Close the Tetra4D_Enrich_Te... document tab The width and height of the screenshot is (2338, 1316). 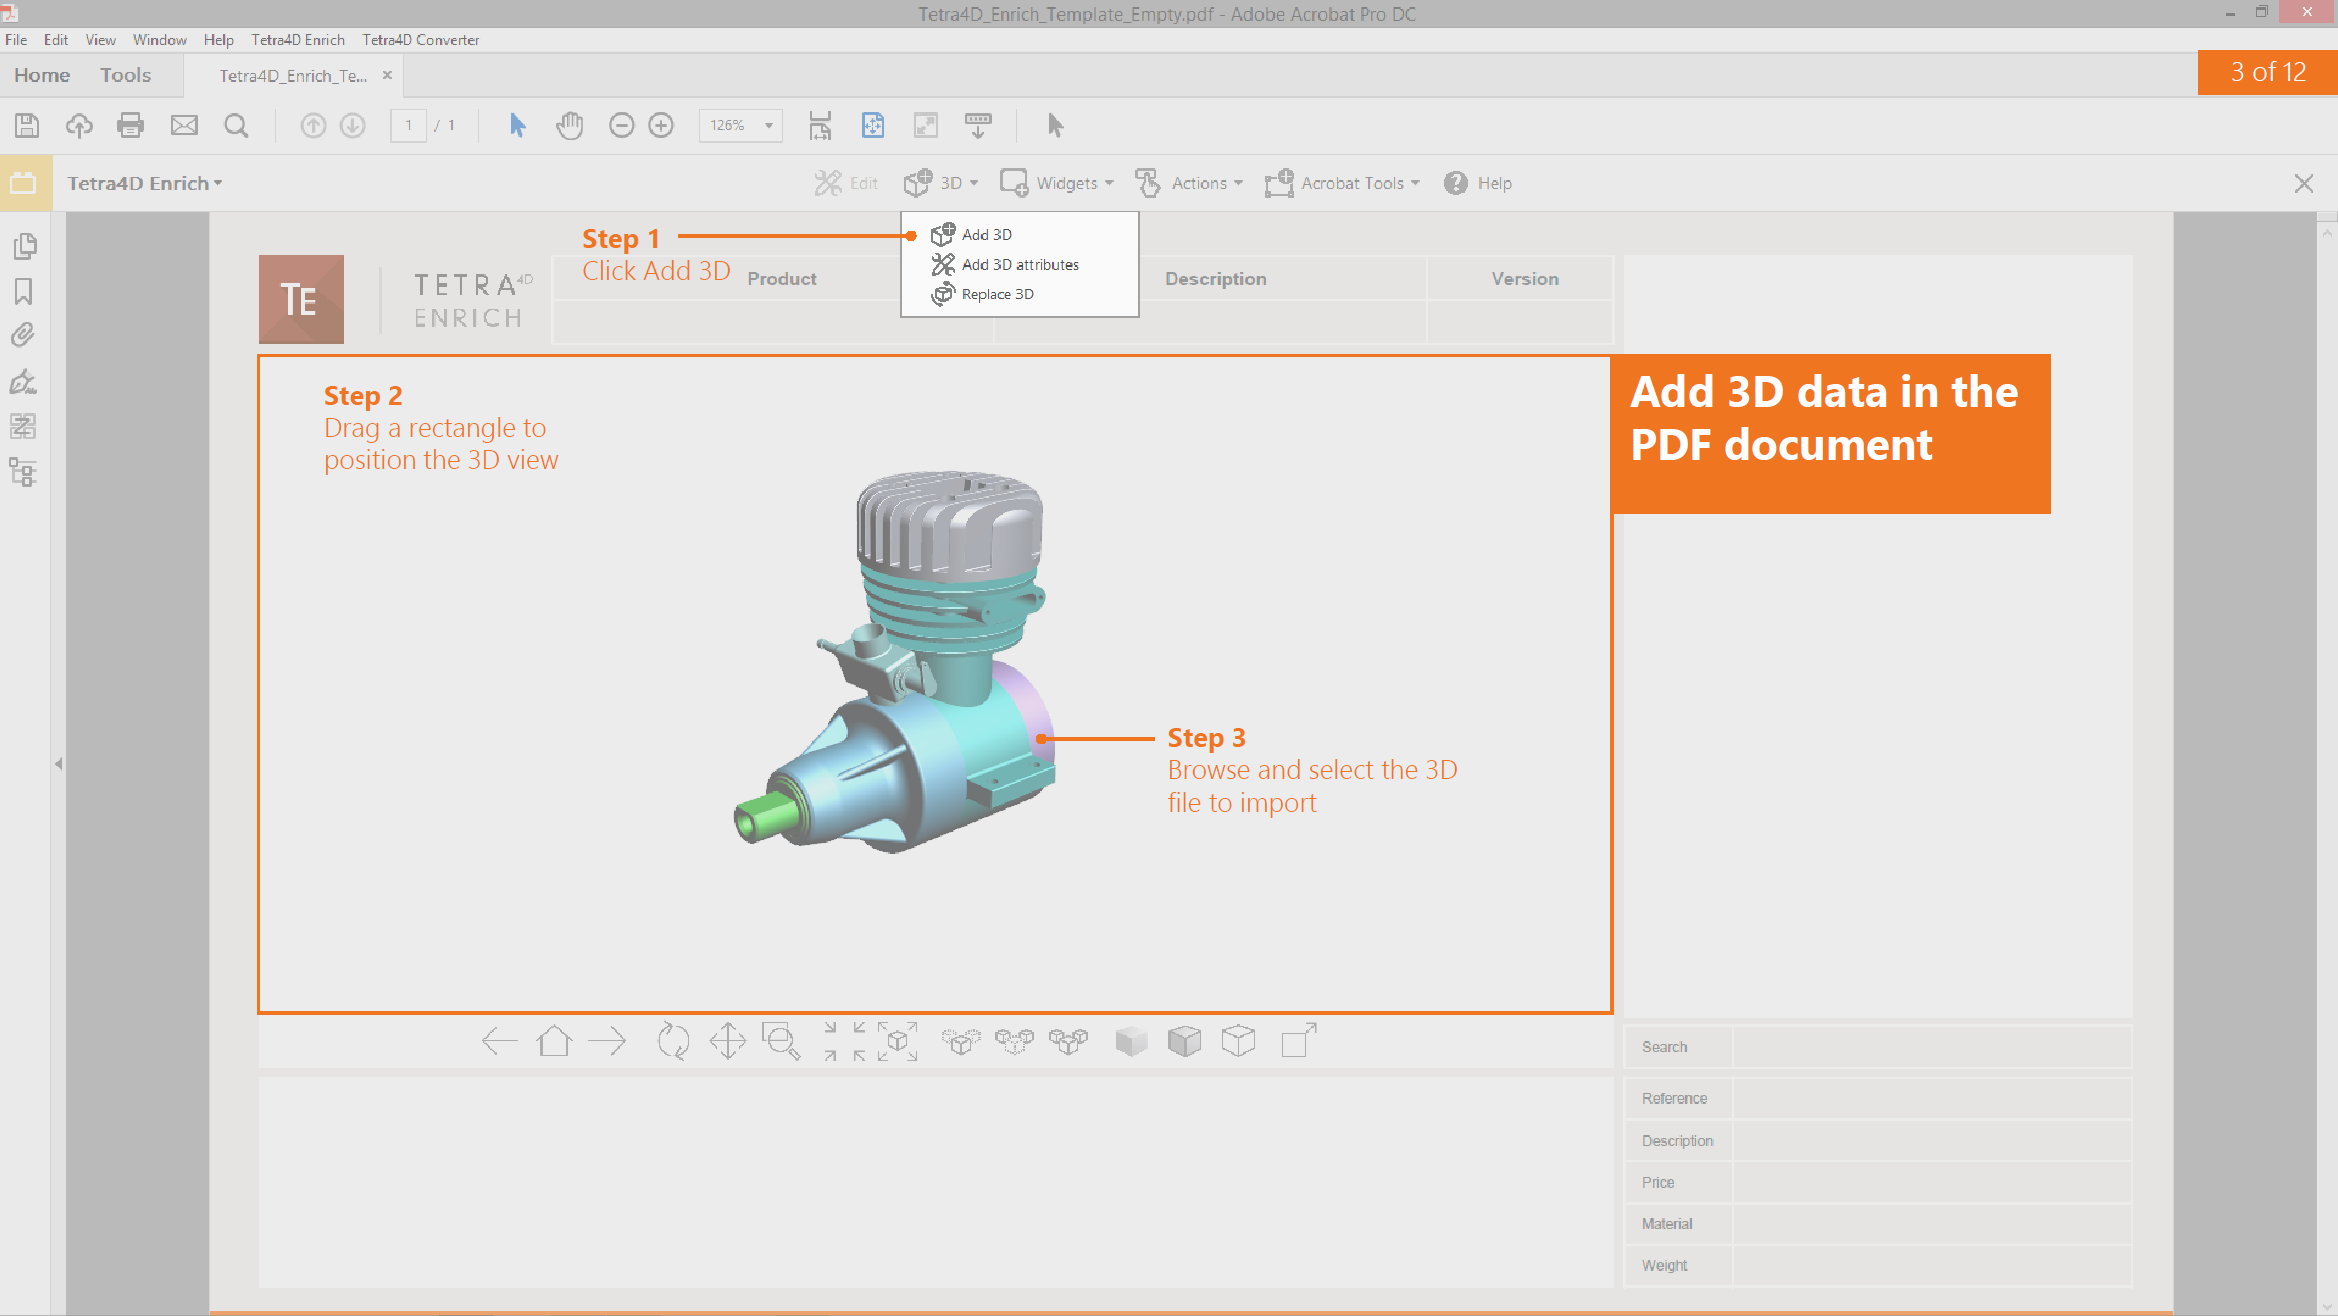point(387,75)
